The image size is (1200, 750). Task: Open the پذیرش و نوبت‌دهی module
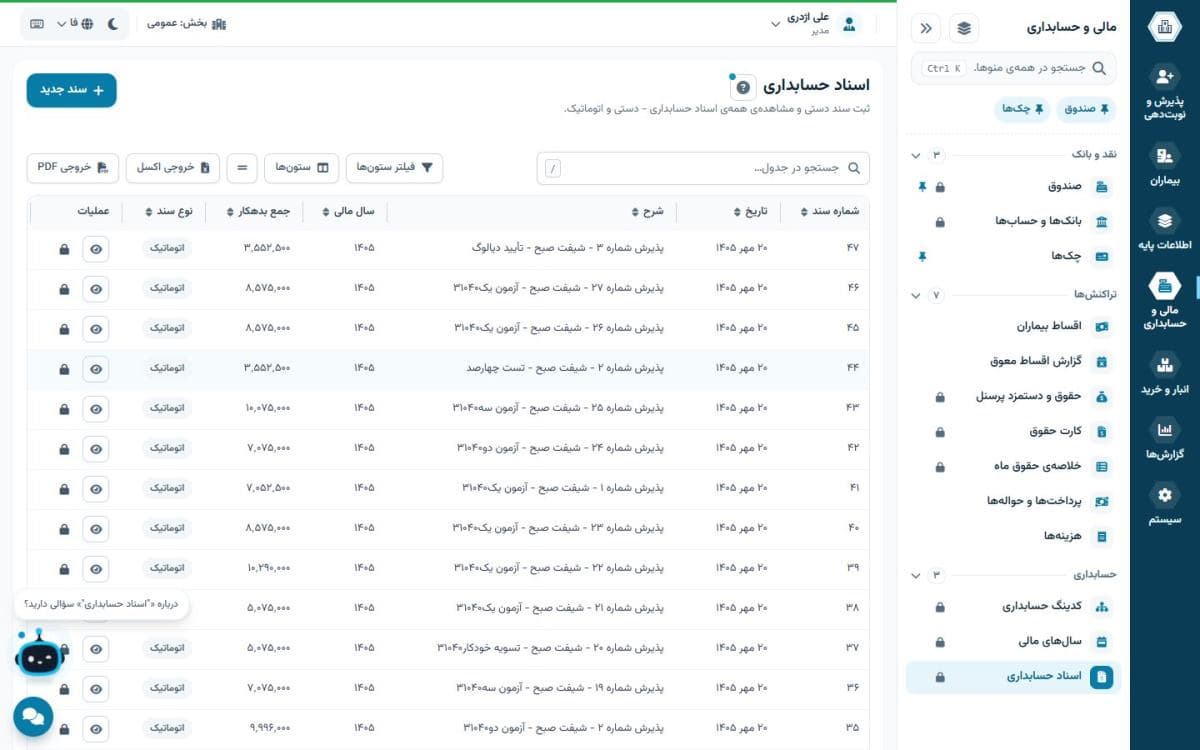[x=1164, y=93]
